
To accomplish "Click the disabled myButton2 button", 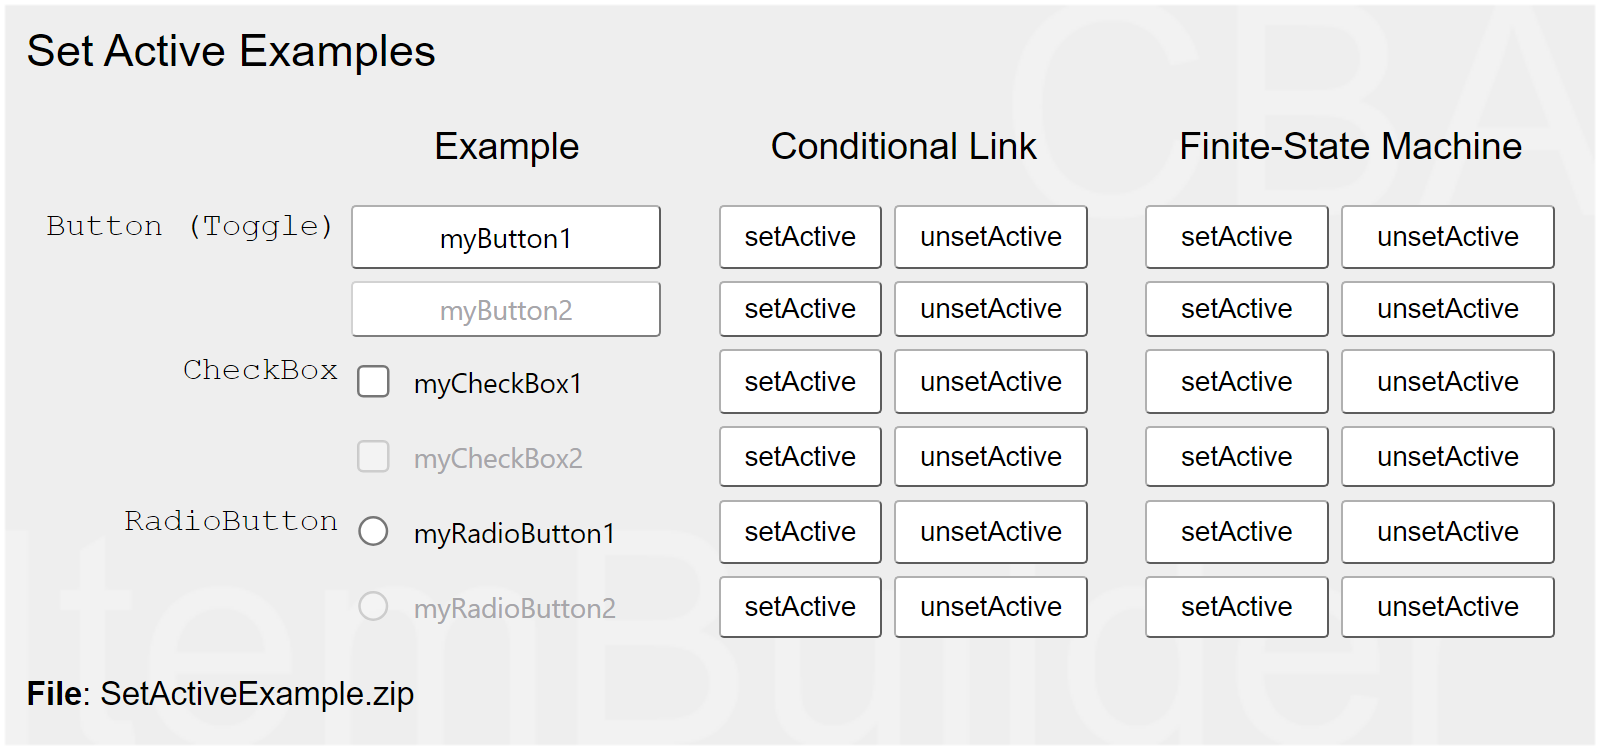I will [x=506, y=310].
